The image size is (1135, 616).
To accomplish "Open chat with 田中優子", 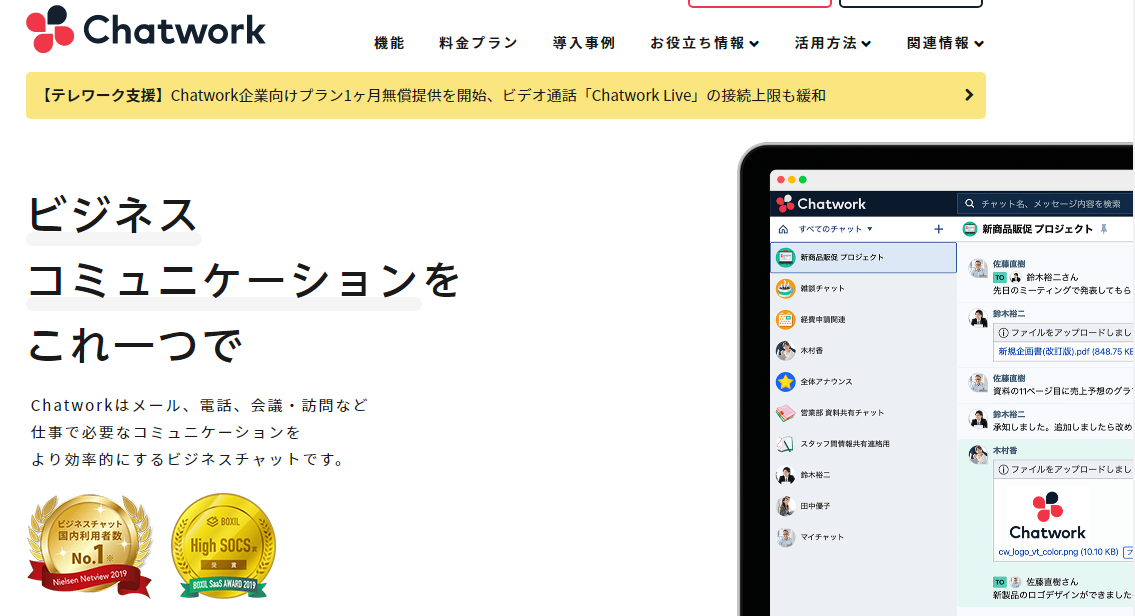I will pyautogui.click(x=864, y=506).
